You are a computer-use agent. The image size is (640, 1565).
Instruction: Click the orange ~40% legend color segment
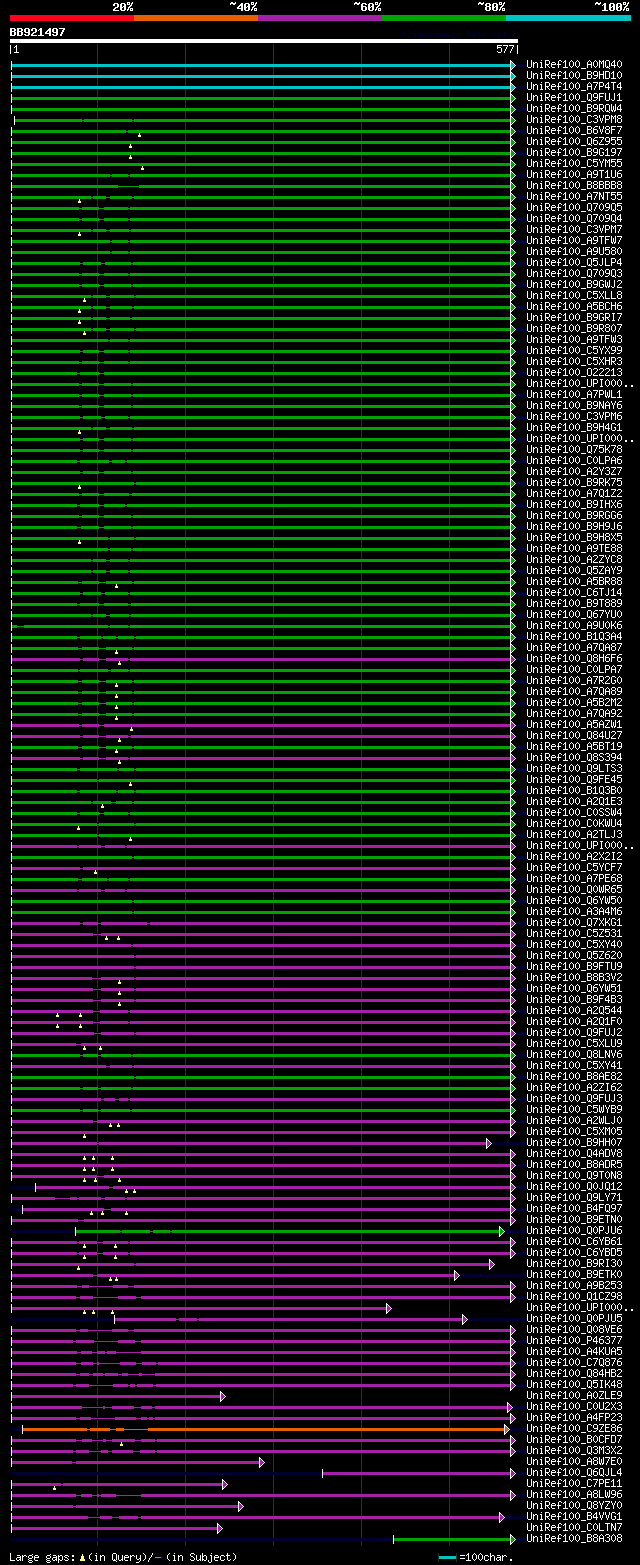click(x=196, y=18)
